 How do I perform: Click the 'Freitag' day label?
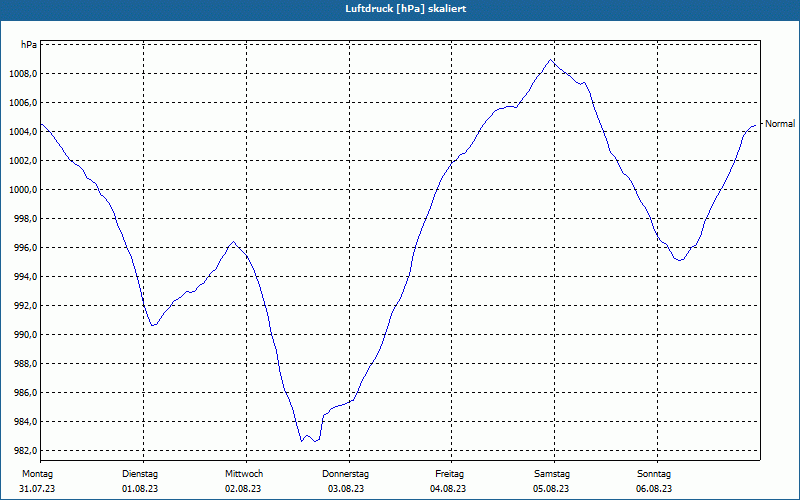tap(449, 474)
